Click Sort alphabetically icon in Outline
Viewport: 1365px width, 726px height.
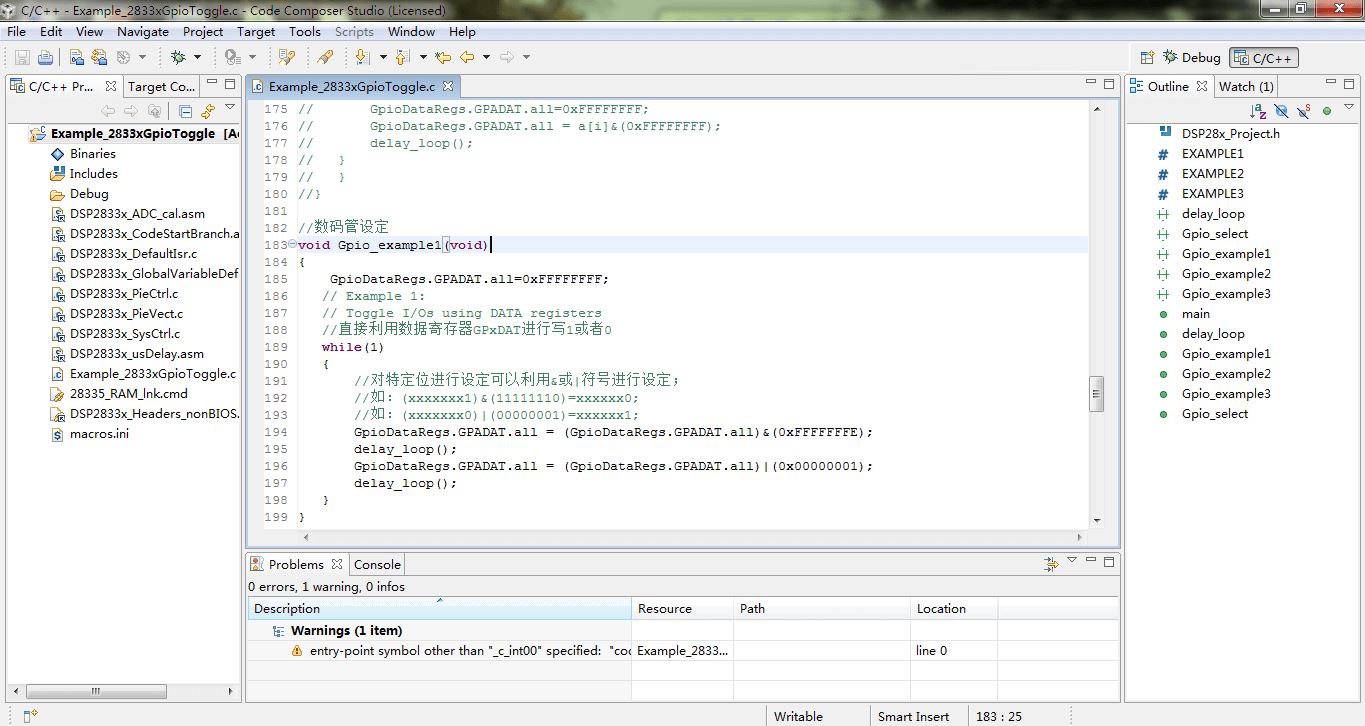click(1257, 111)
